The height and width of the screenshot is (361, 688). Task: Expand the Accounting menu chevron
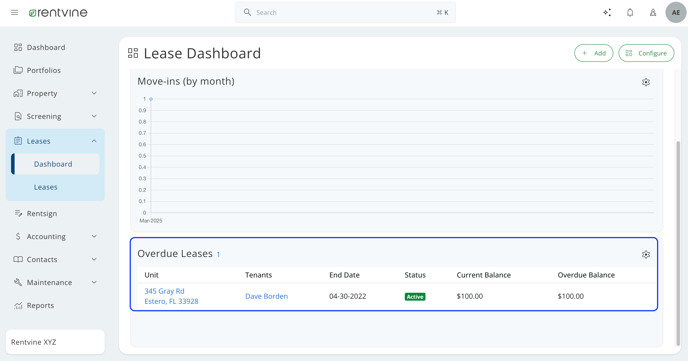[x=94, y=236]
